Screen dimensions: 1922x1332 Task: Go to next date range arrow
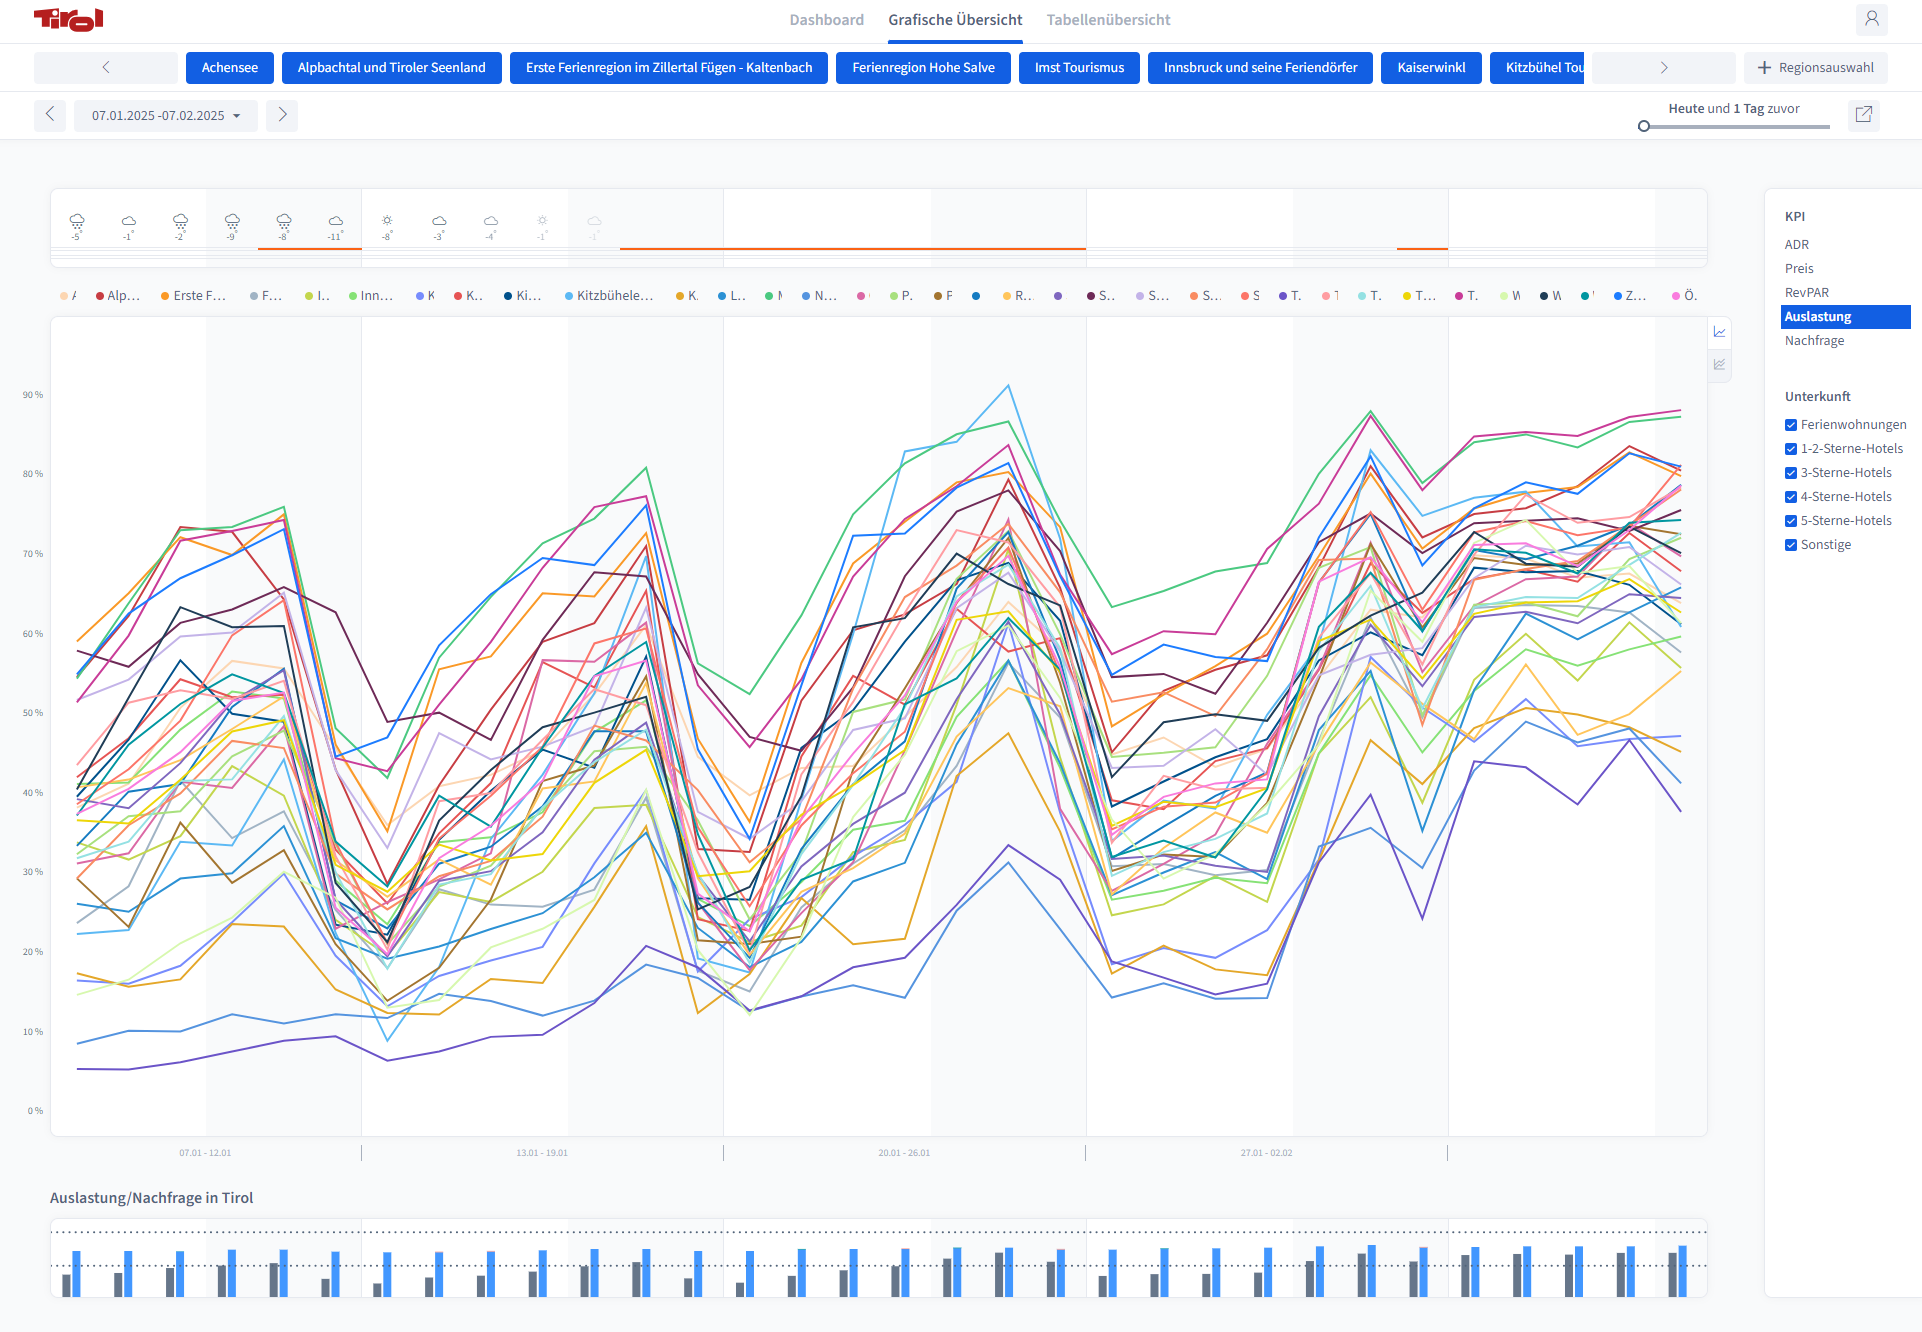282,115
